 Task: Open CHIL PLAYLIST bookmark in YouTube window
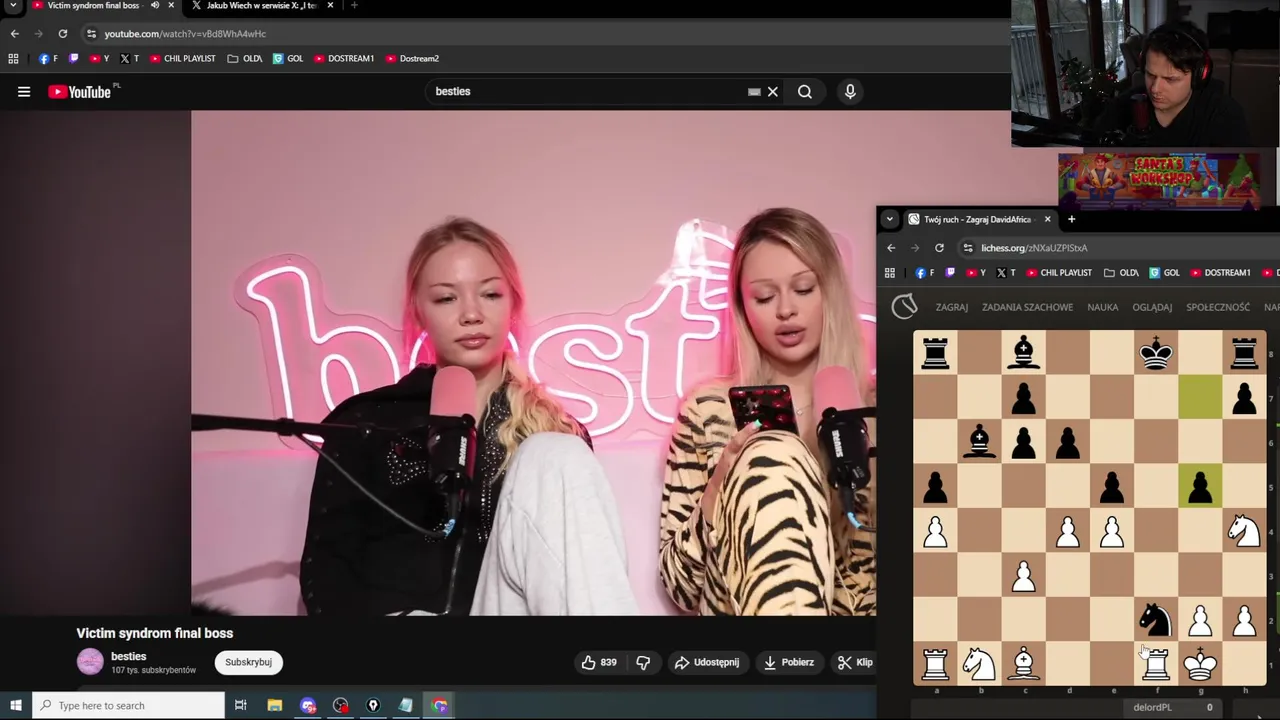click(183, 59)
